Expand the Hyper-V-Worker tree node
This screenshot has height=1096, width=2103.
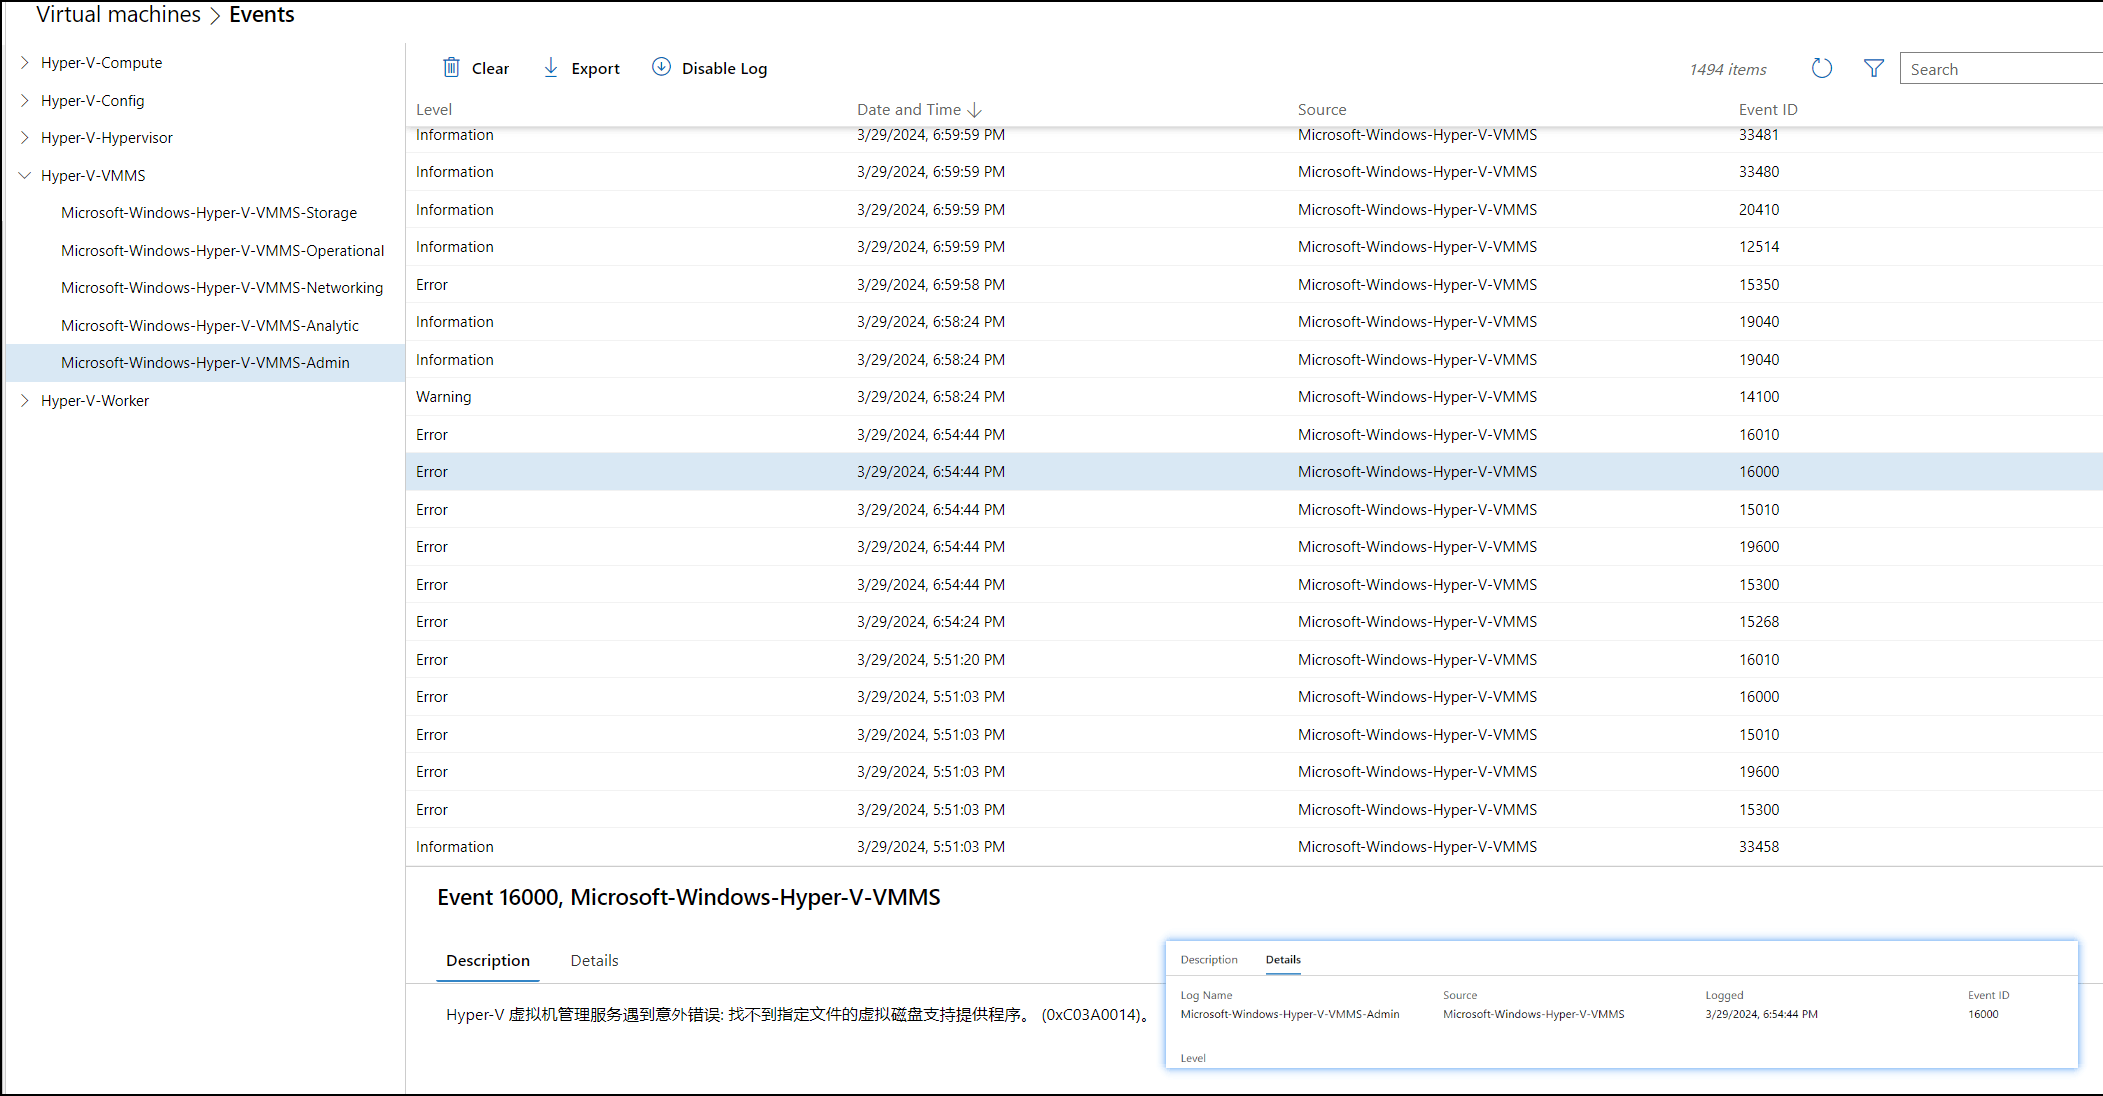[x=25, y=400]
